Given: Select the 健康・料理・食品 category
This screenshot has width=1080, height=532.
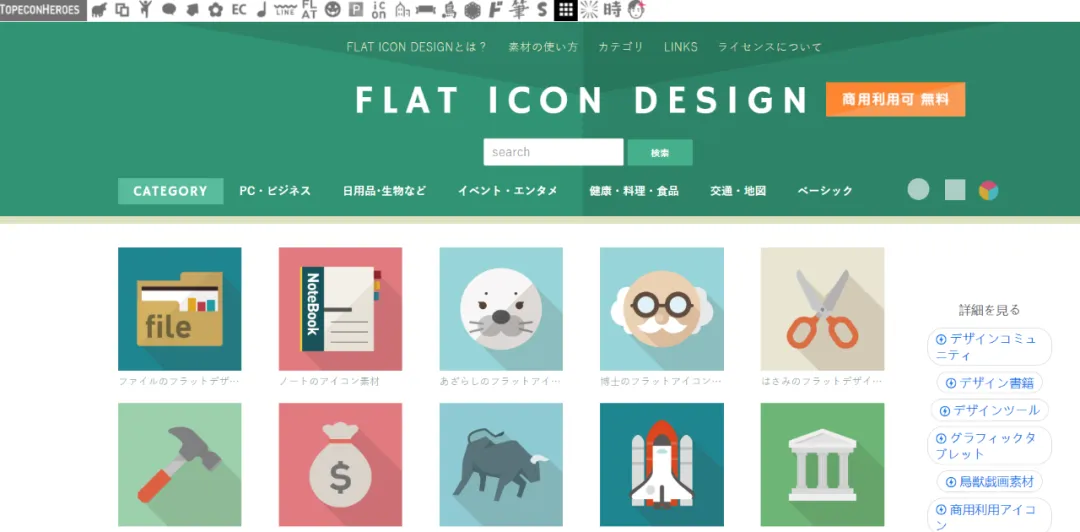Looking at the screenshot, I should (x=634, y=191).
